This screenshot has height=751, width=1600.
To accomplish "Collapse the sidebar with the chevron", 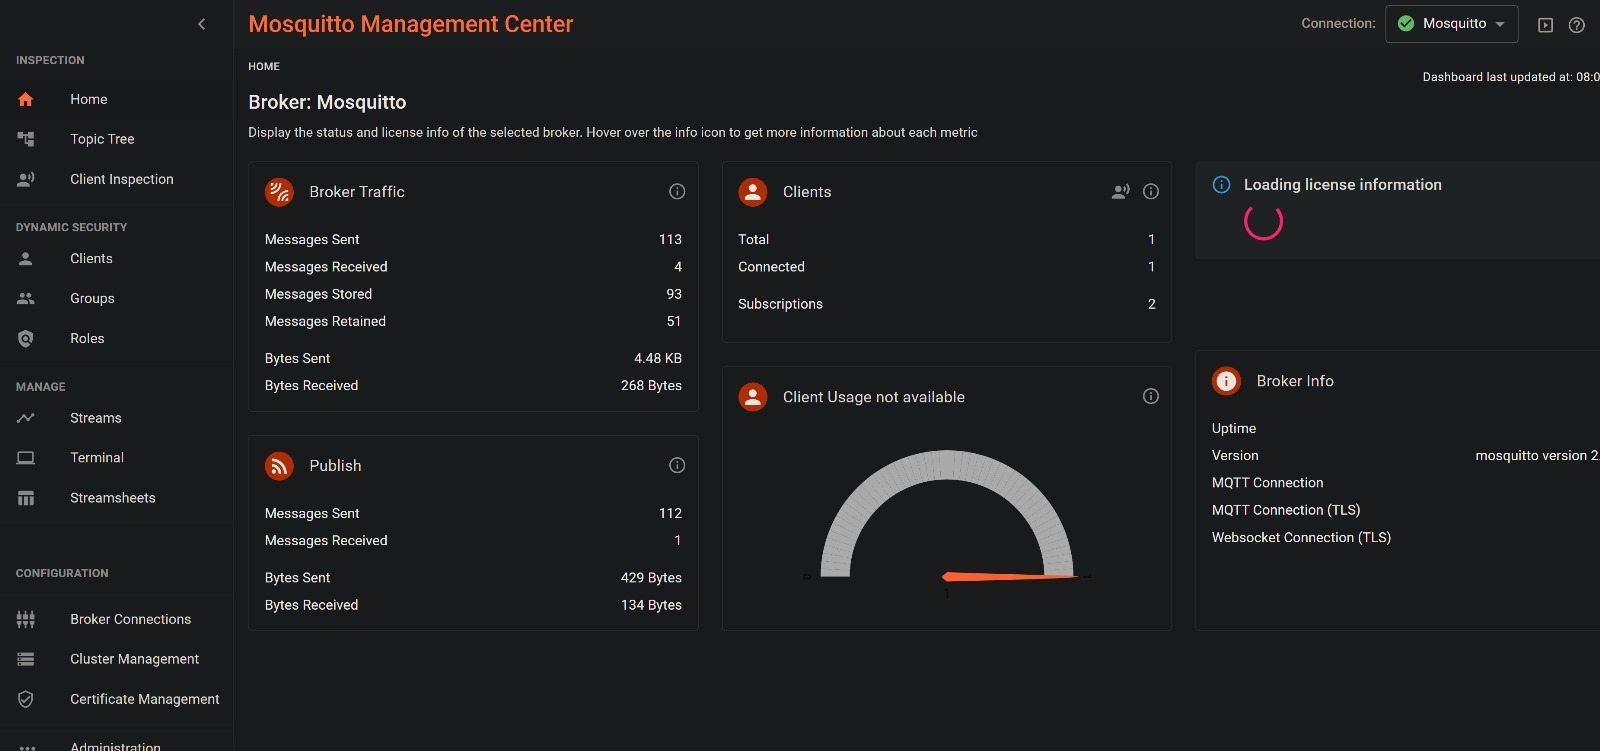I will coord(202,24).
